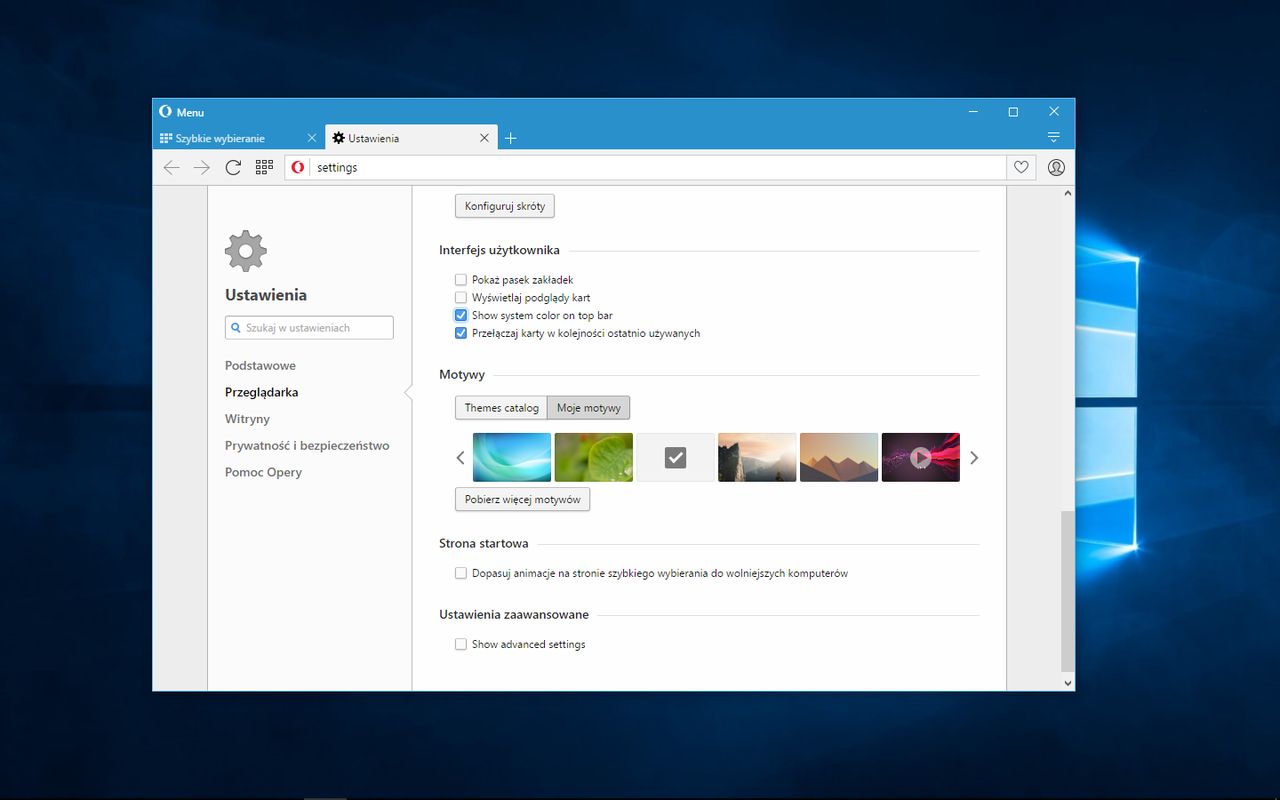Enable Show advanced settings checkbox
1280x800 pixels.
click(x=461, y=644)
